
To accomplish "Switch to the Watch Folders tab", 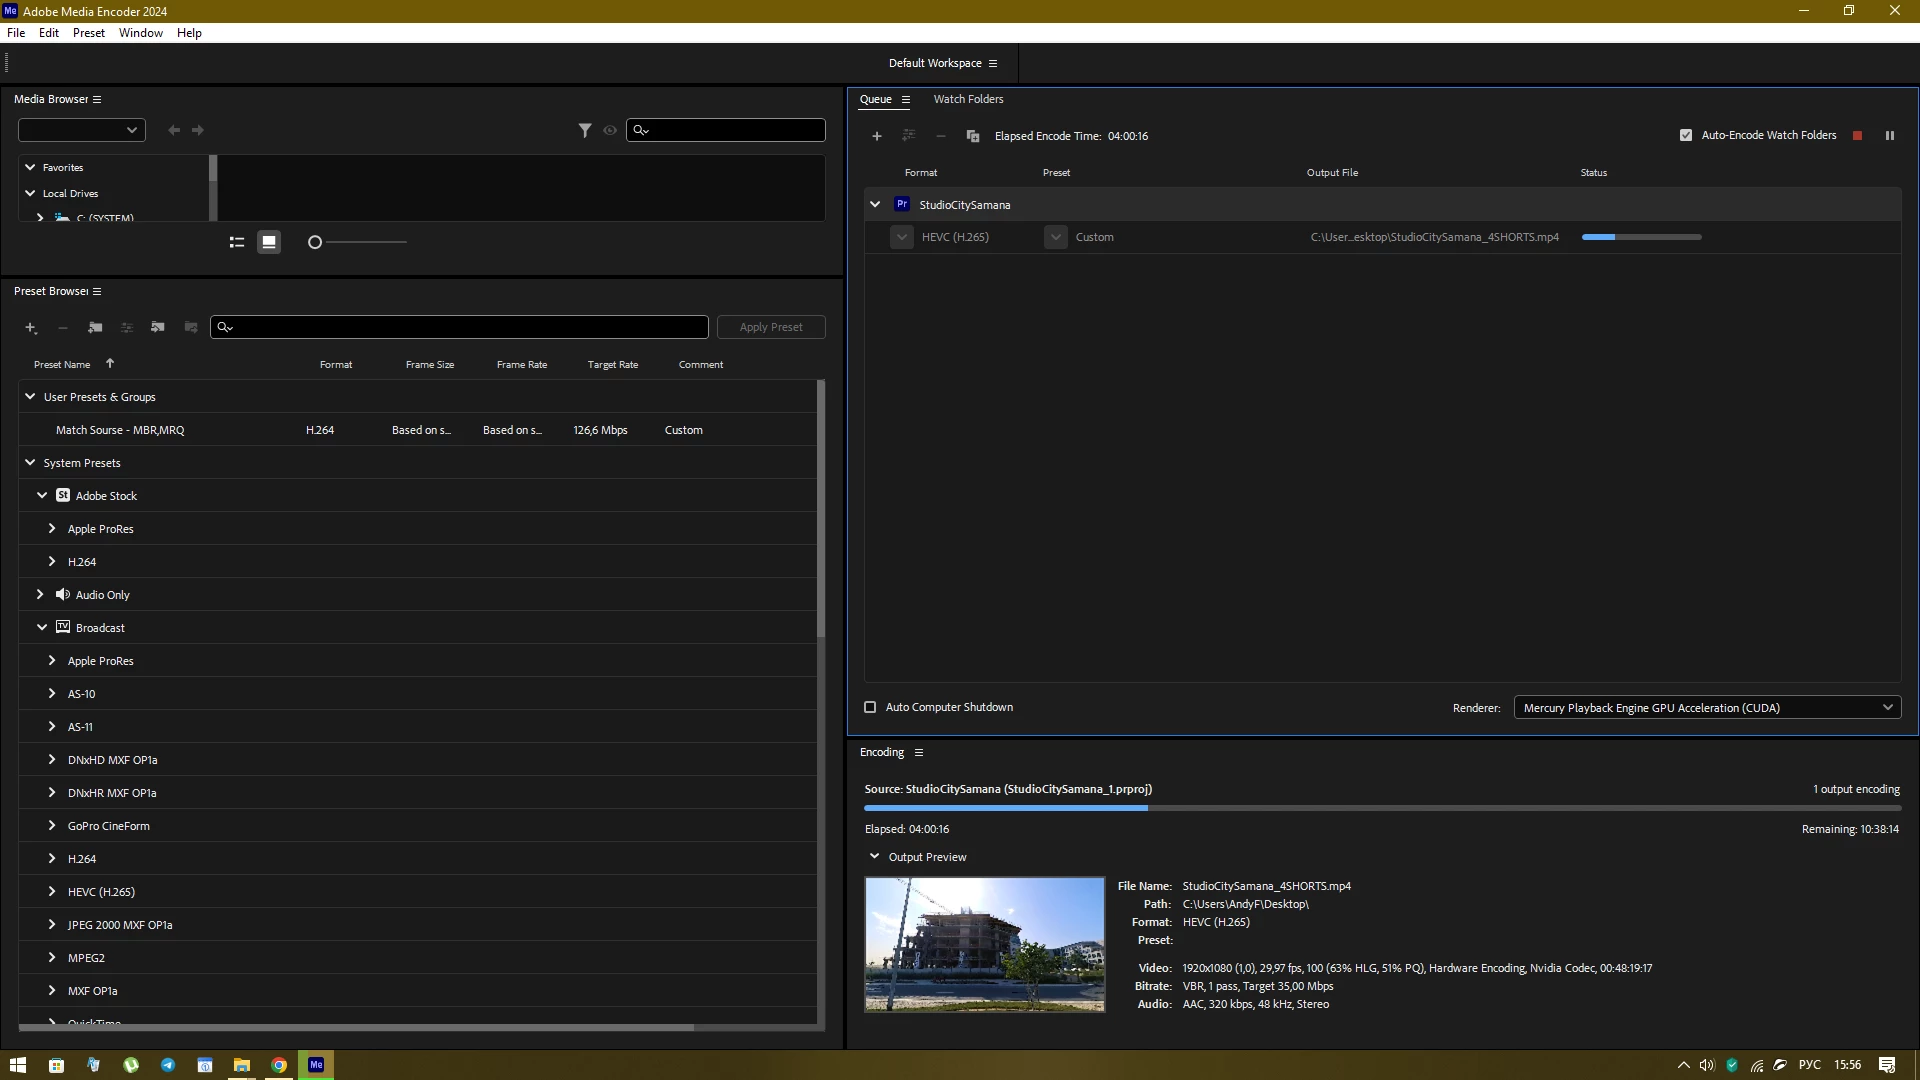I will click(x=968, y=99).
